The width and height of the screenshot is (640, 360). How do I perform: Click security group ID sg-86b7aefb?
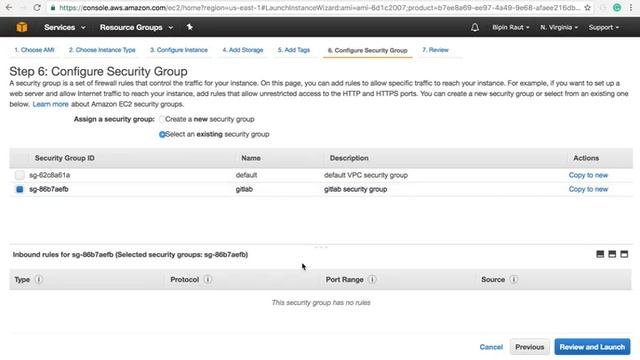(x=49, y=189)
